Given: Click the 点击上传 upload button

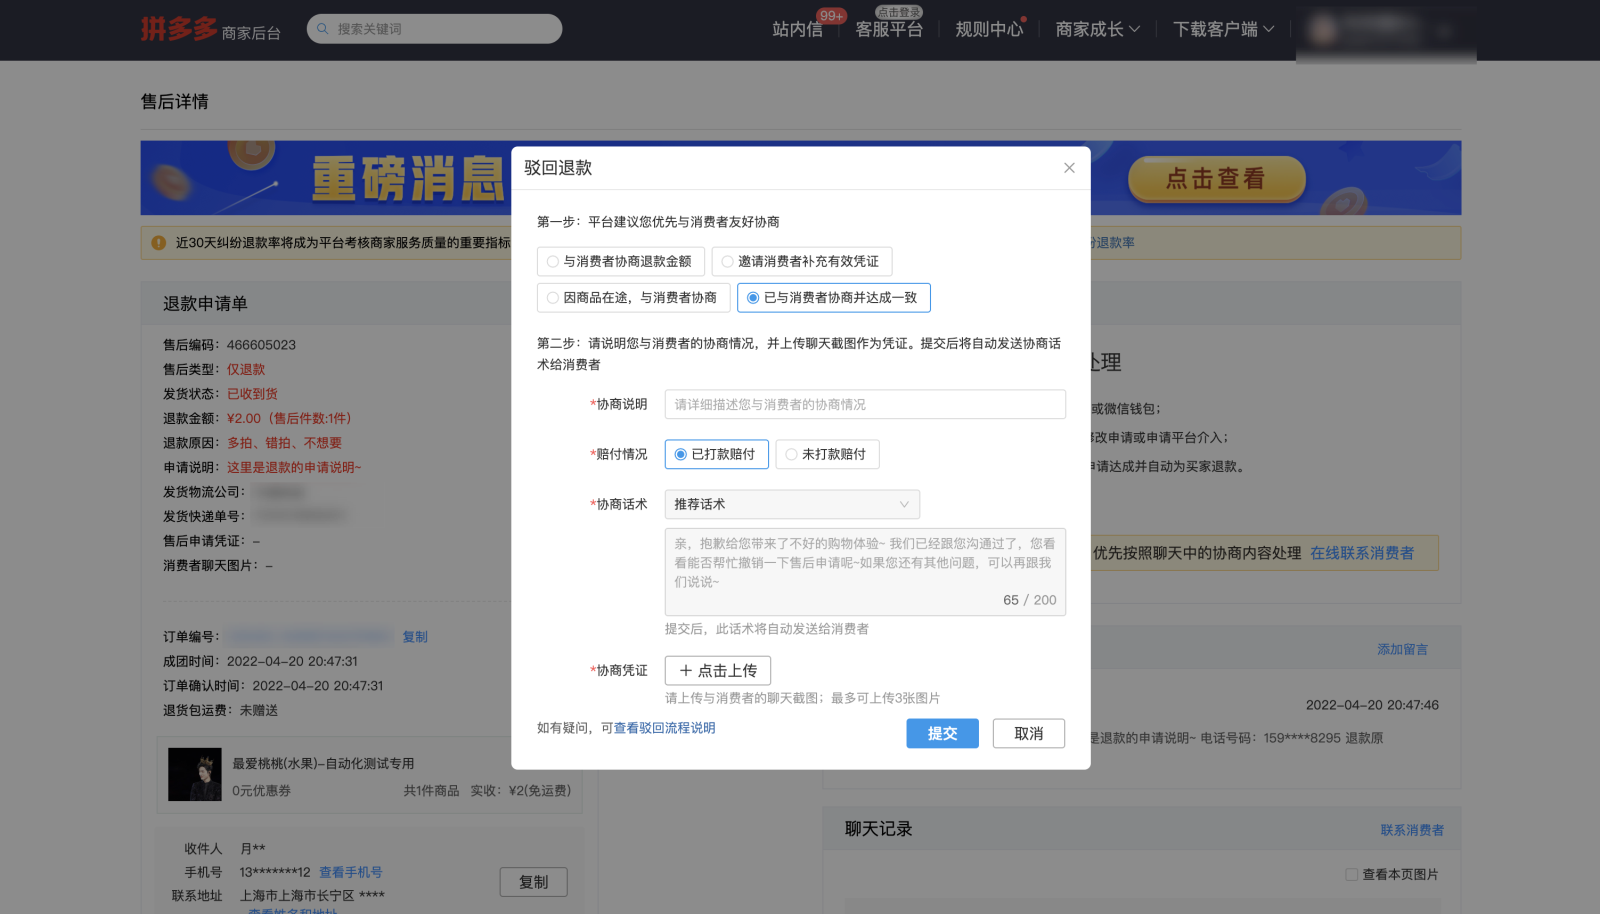Looking at the screenshot, I should pos(717,670).
